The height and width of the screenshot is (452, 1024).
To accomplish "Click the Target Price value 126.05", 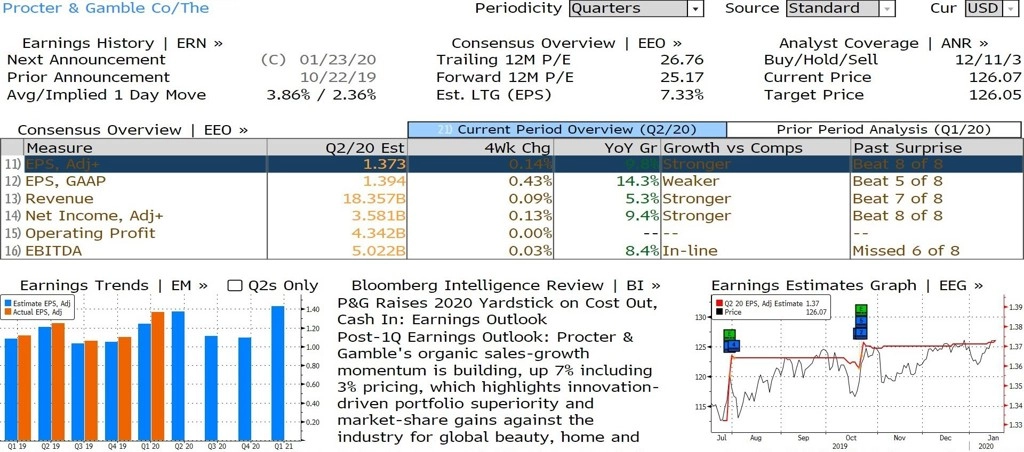I will pos(995,95).
